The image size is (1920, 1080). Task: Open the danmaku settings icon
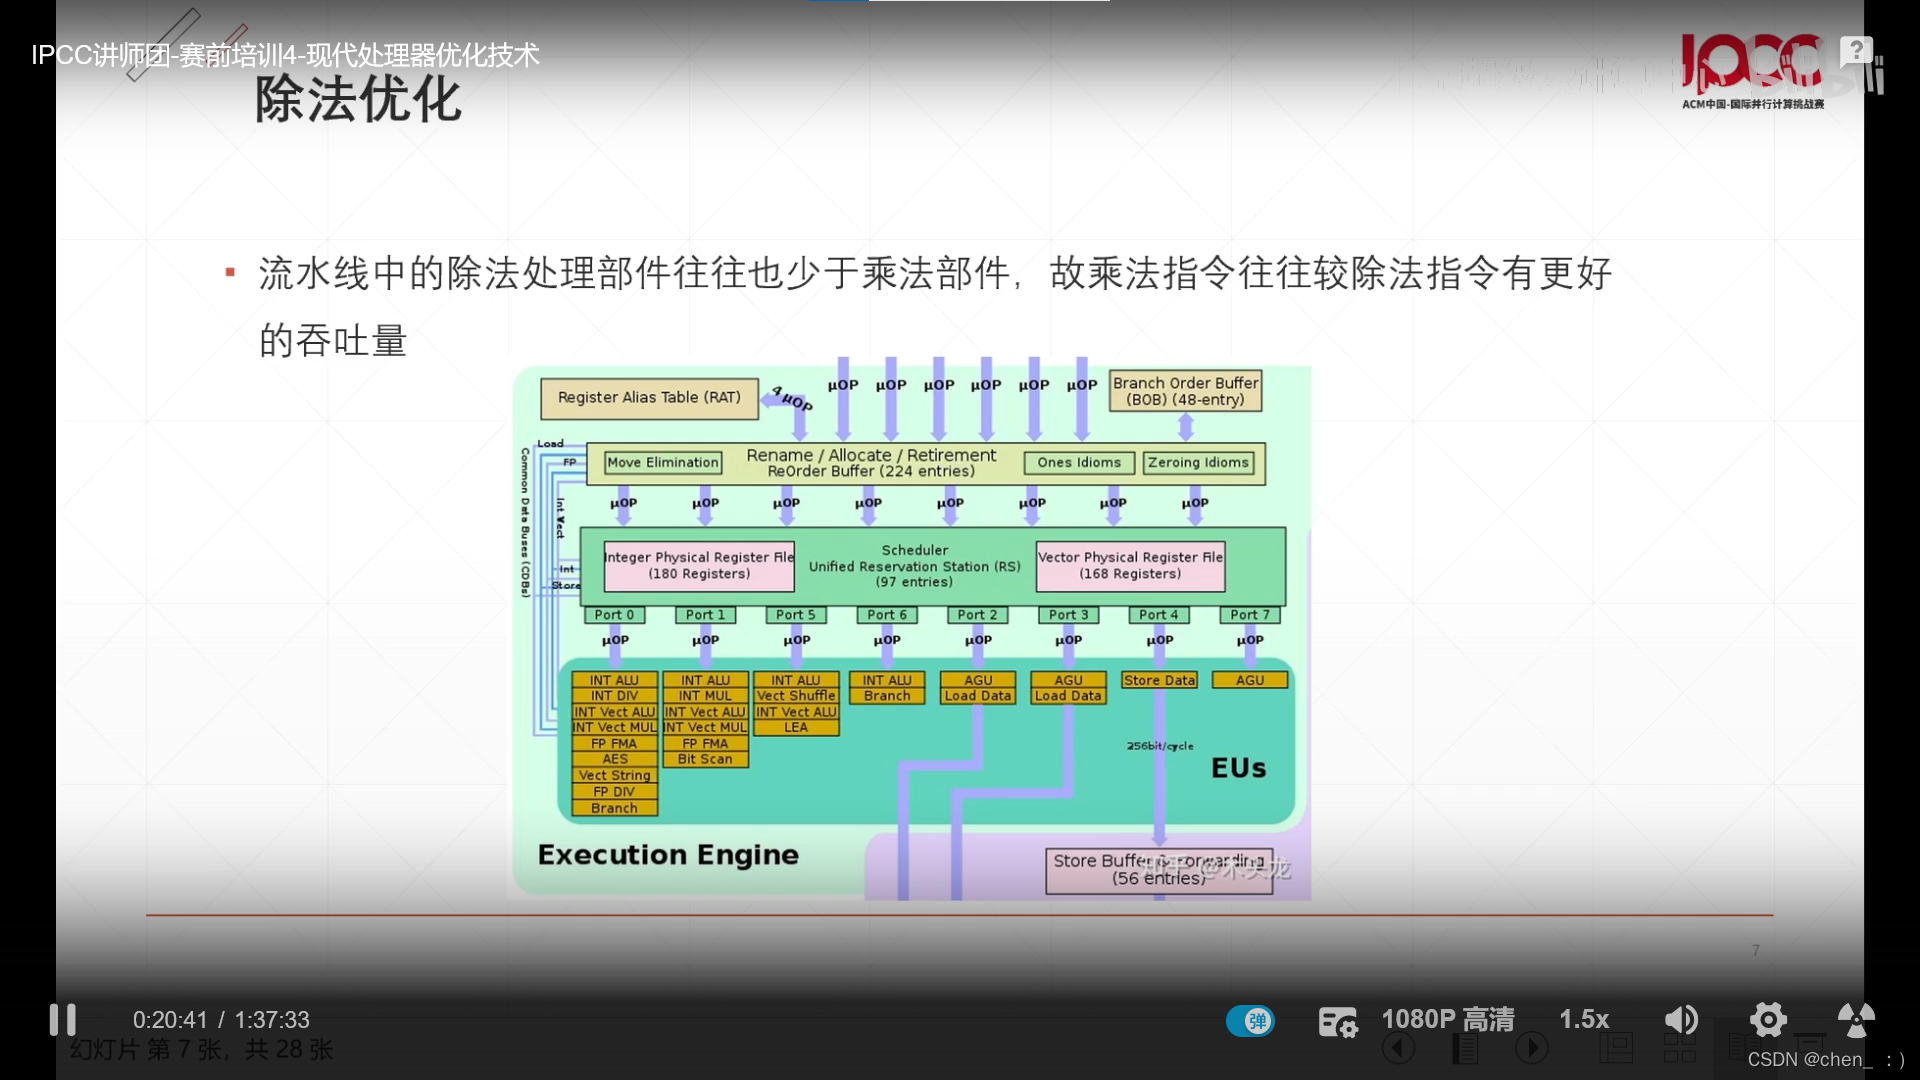click(1337, 1021)
